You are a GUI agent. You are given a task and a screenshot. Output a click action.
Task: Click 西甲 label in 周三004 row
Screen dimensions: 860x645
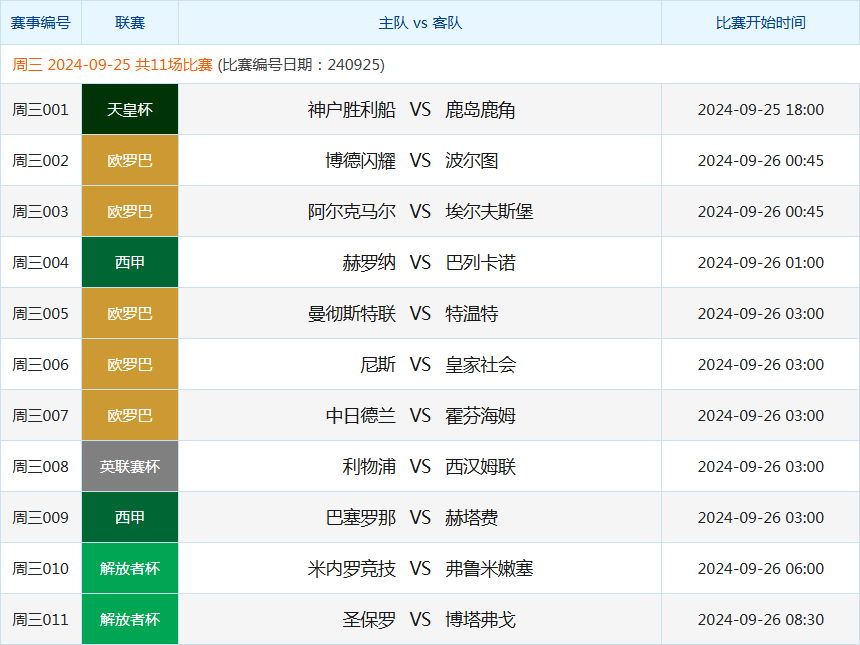[x=130, y=262]
